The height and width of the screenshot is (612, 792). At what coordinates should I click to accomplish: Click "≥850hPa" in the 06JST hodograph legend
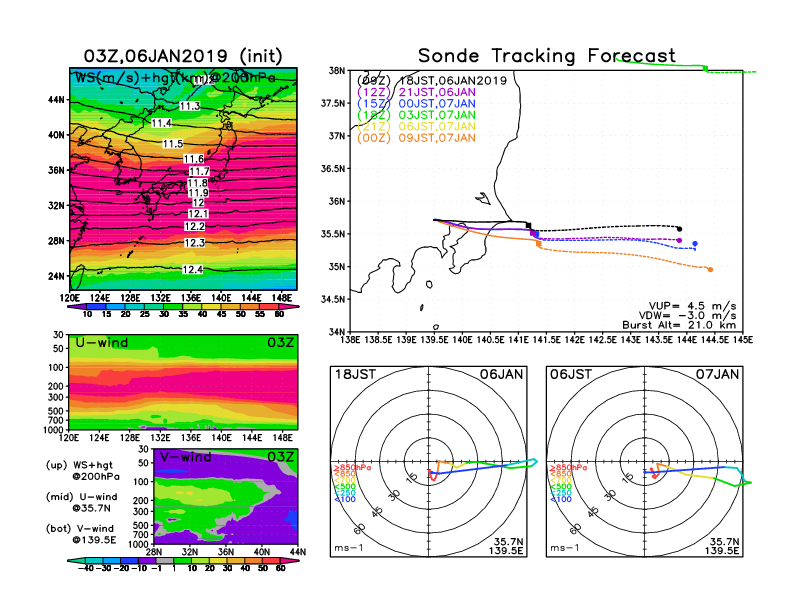point(568,468)
